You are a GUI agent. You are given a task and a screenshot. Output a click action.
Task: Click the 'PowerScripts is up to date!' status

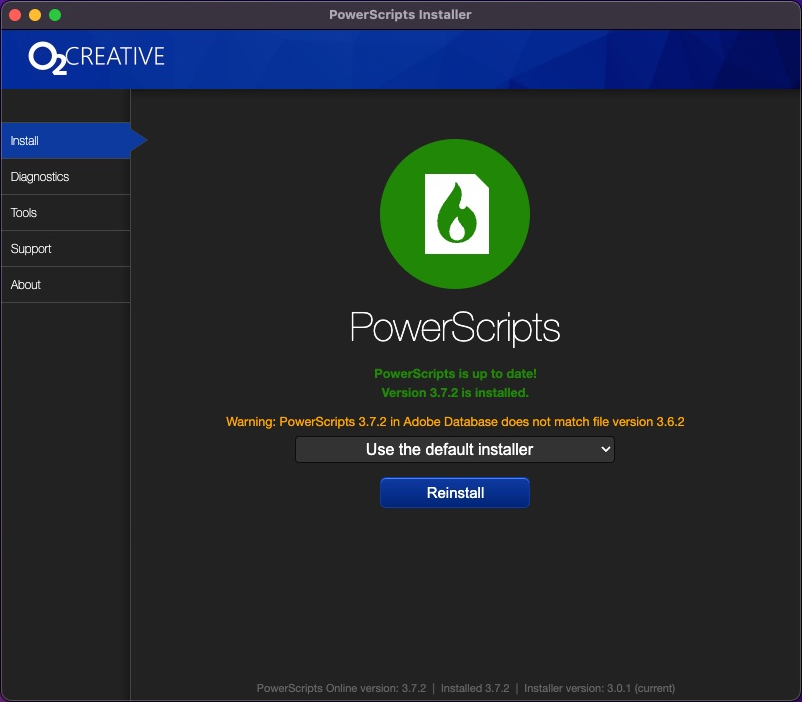point(455,373)
